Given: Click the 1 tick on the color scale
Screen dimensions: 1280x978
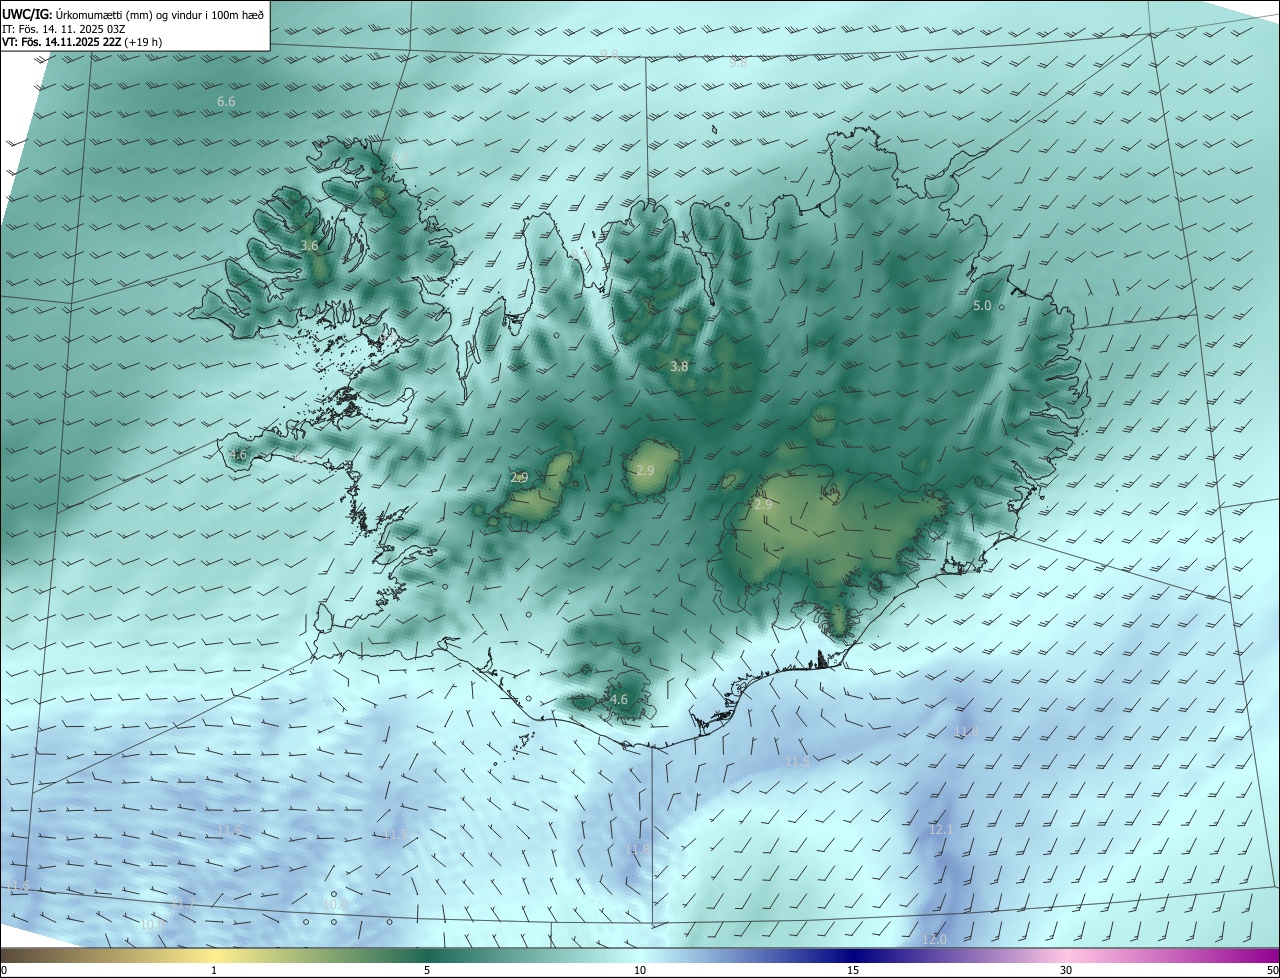Looking at the screenshot, I should point(214,970).
